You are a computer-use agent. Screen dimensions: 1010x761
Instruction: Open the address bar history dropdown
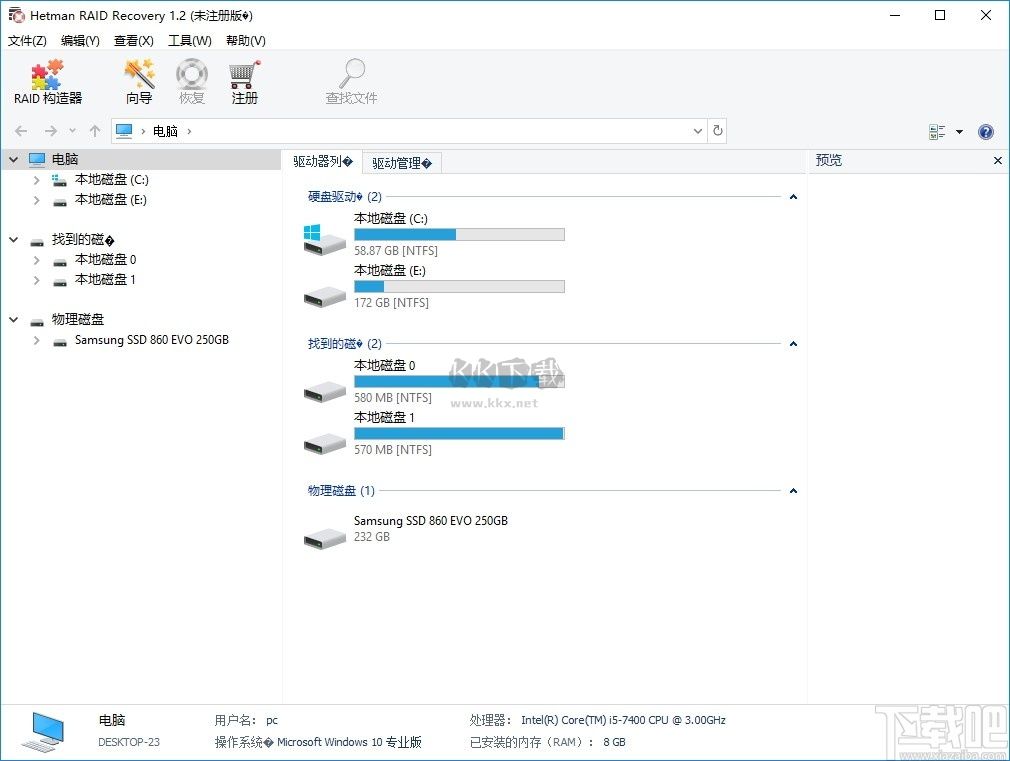698,131
